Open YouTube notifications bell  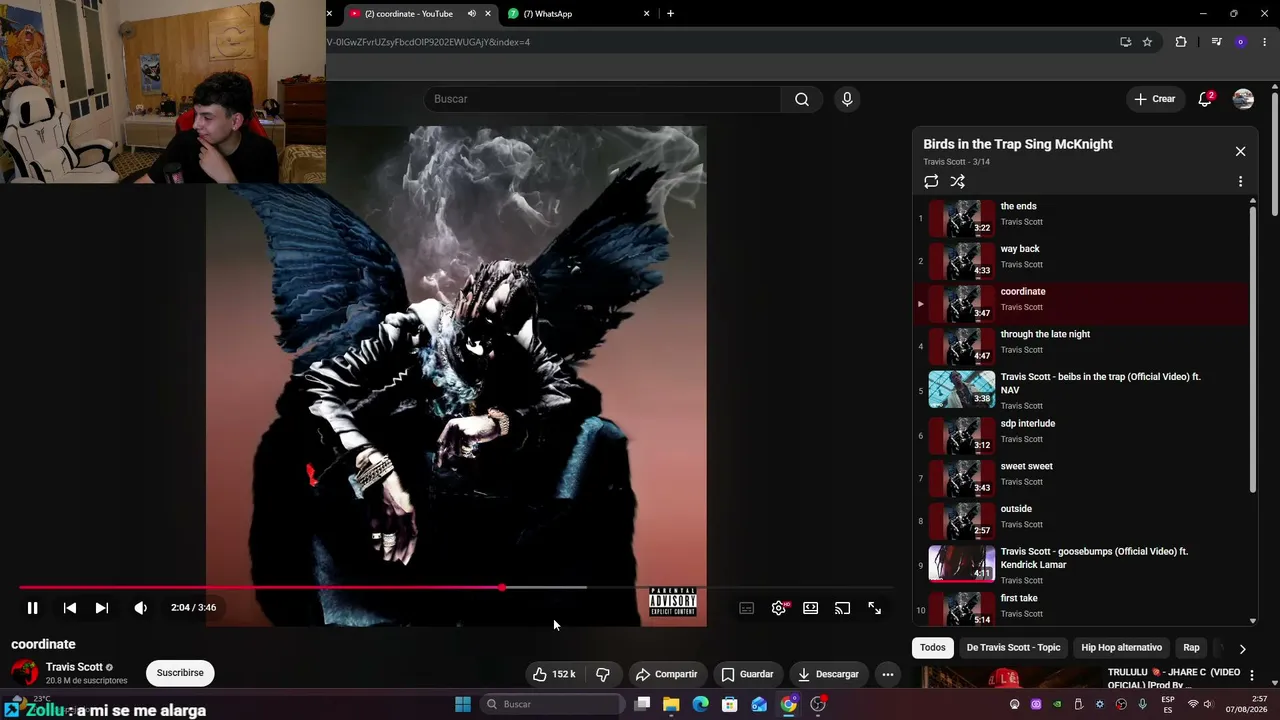(1205, 99)
